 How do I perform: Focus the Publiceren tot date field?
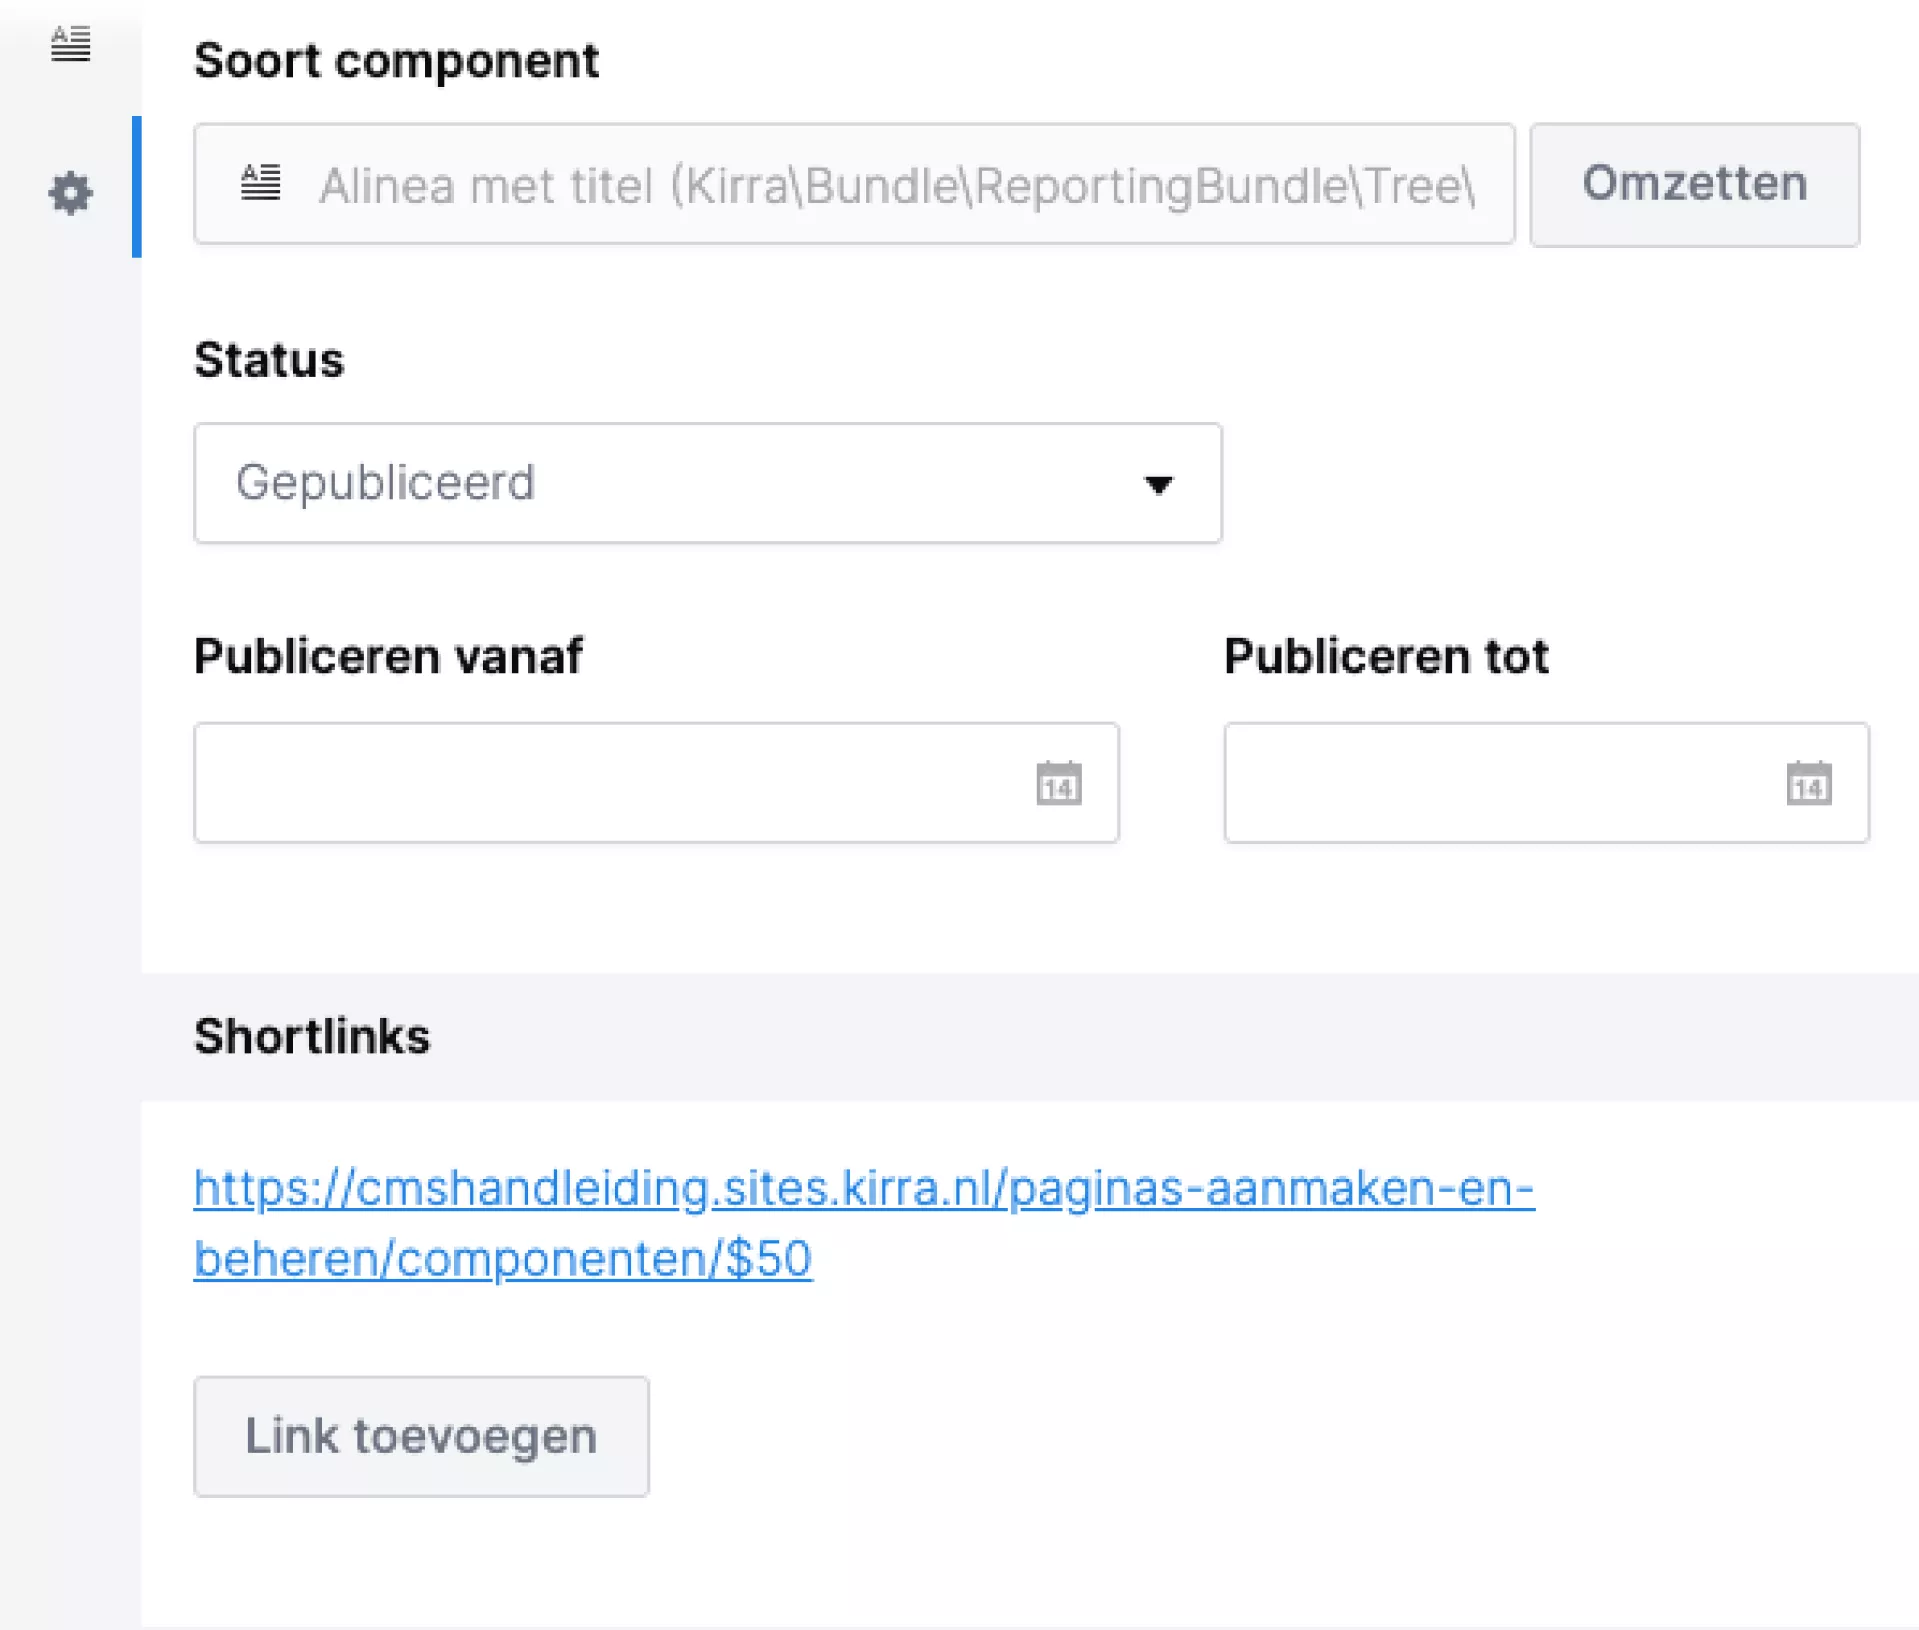click(x=1500, y=783)
